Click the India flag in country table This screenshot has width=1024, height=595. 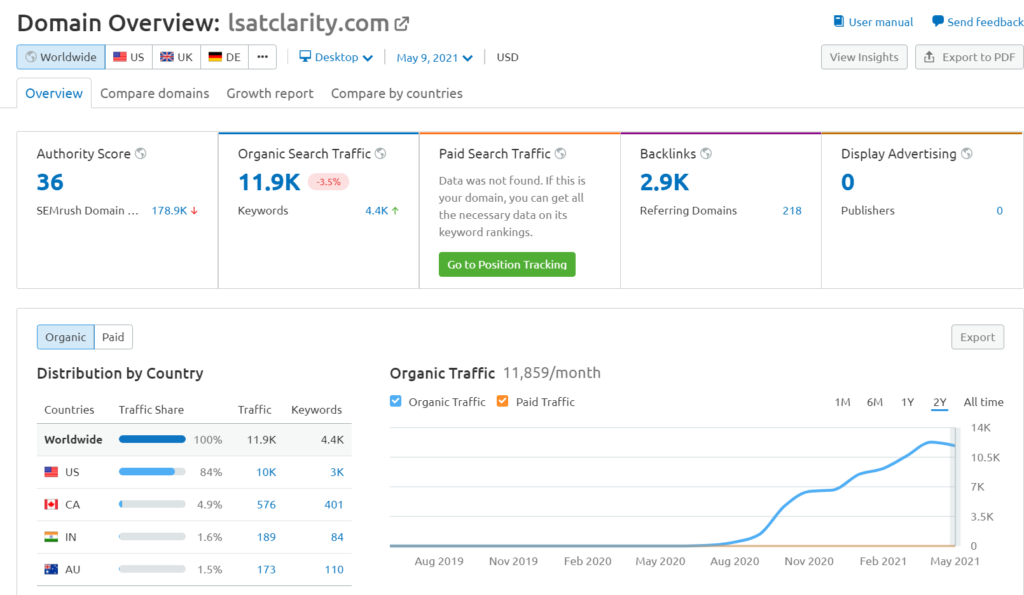click(x=51, y=537)
